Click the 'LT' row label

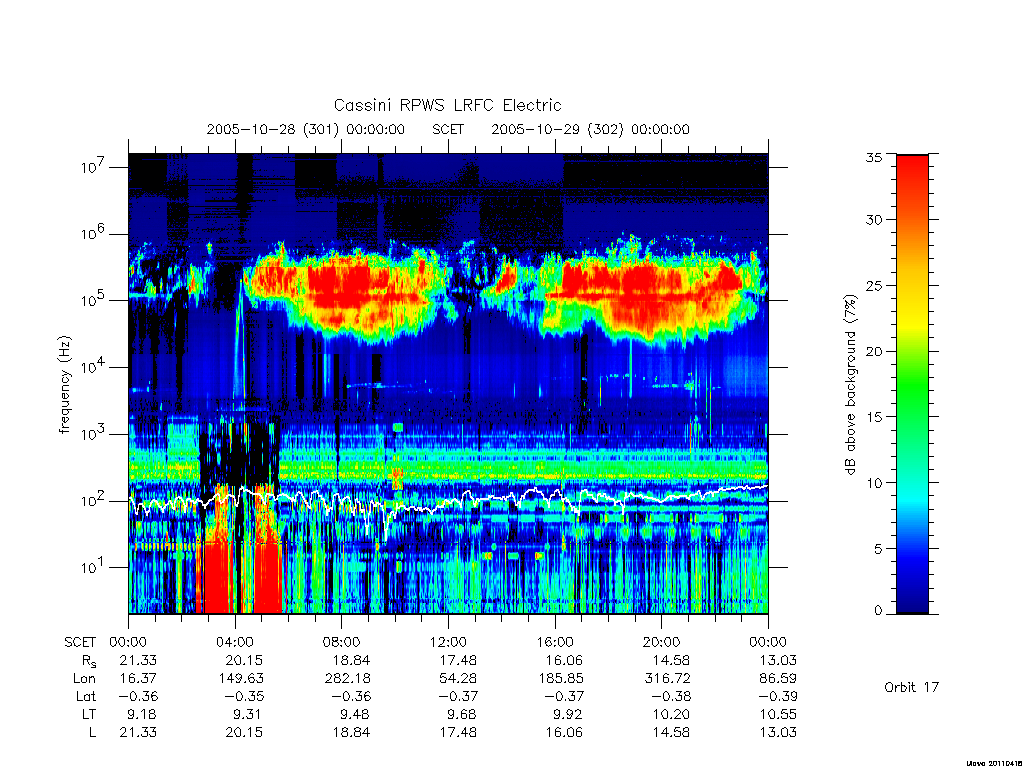(x=89, y=714)
